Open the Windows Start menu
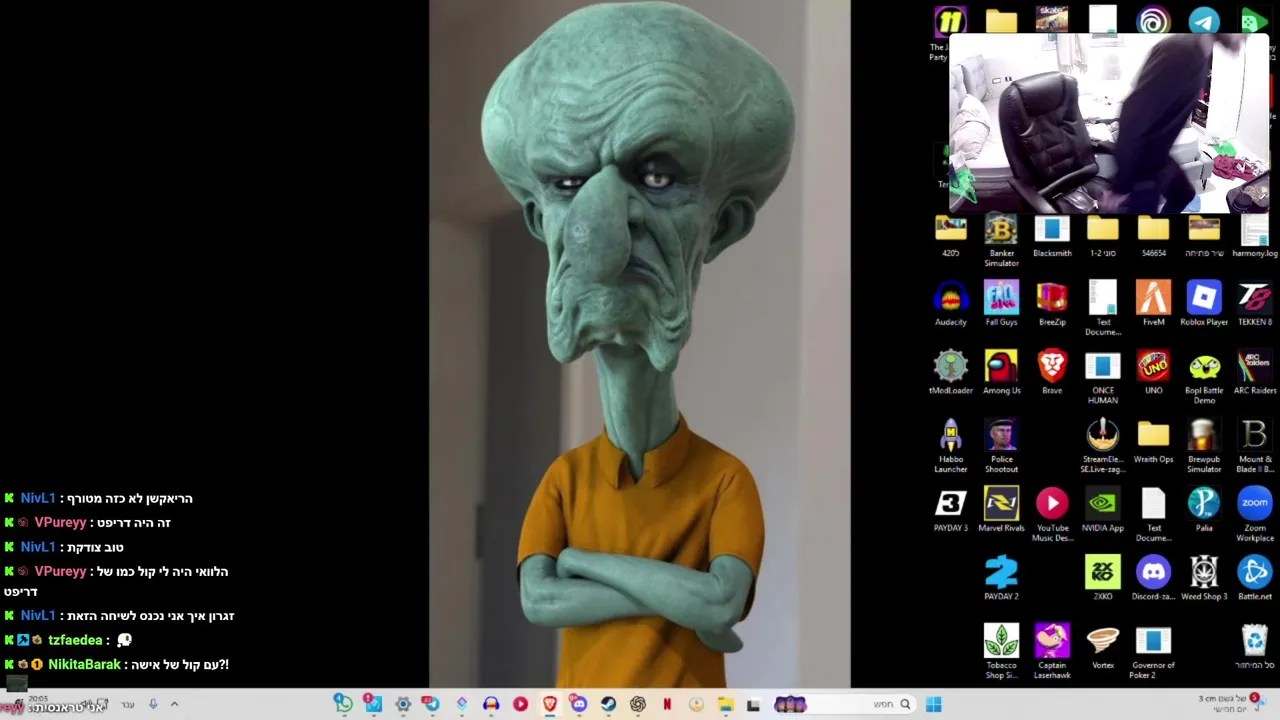 (933, 704)
